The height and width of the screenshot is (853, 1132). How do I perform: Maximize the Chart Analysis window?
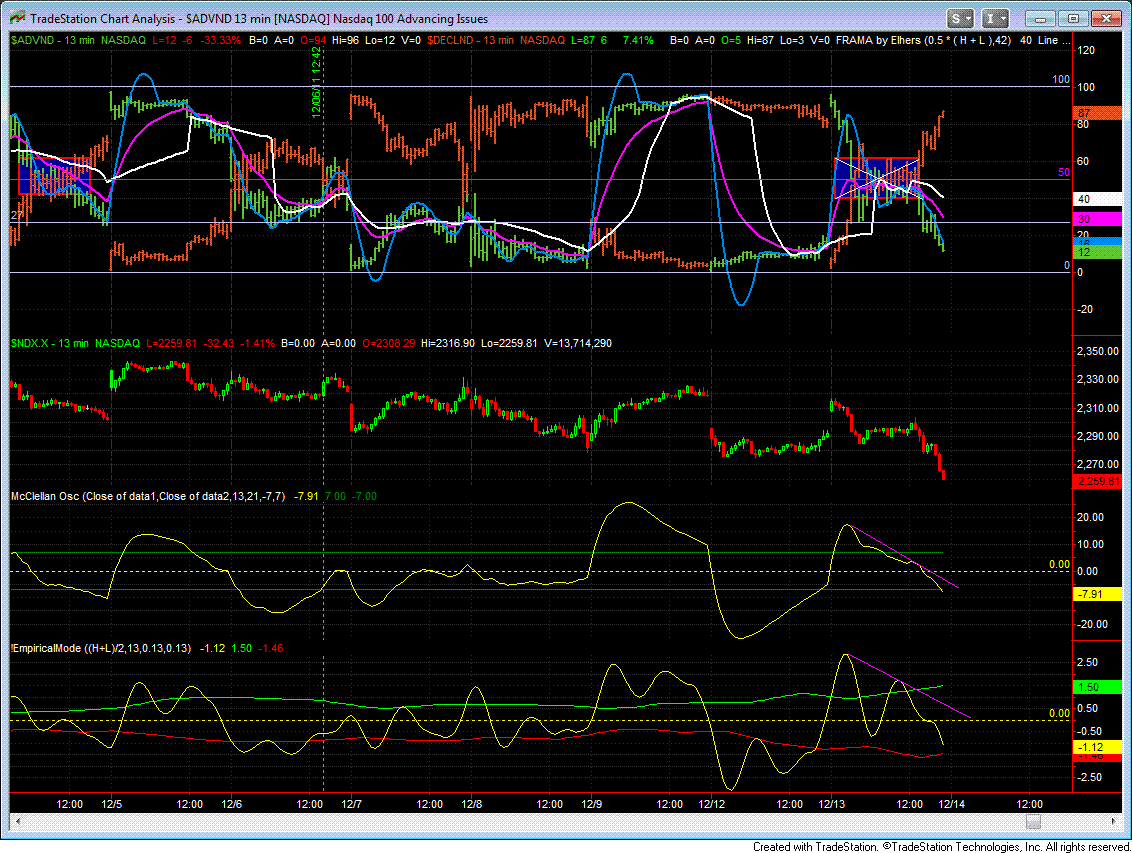tap(1073, 19)
